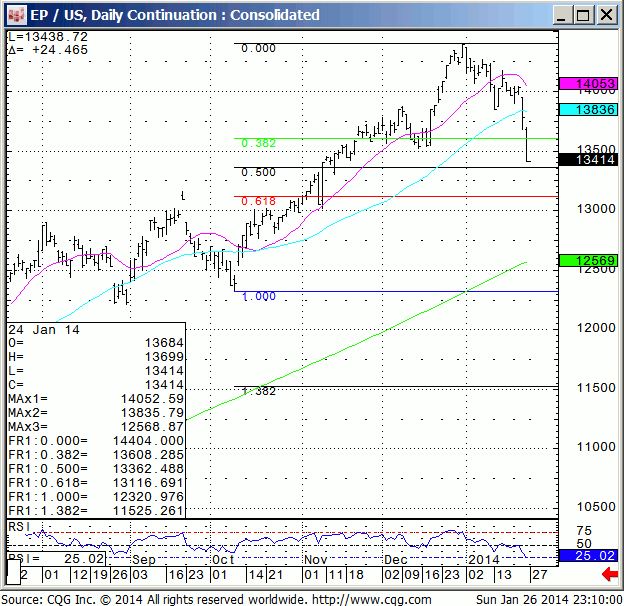Click the chart title bar text
624x606 pixels.
(x=175, y=15)
